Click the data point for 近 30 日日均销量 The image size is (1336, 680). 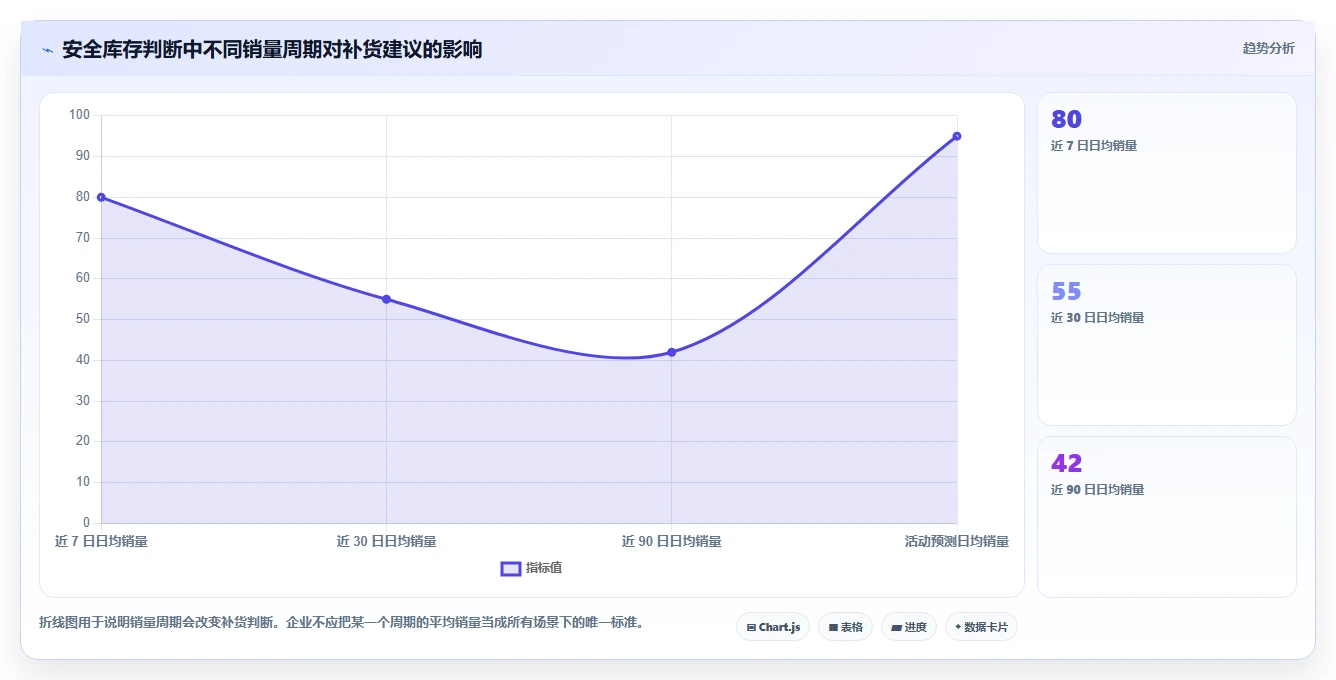[386, 299]
